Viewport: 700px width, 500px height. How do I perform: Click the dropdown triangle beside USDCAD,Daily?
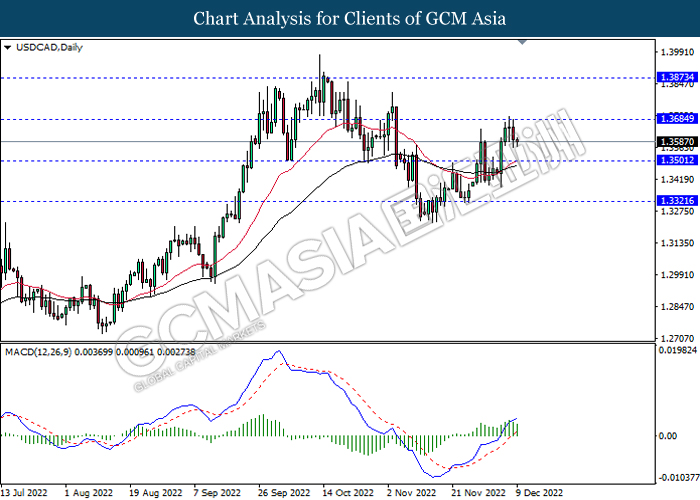click(x=8, y=47)
